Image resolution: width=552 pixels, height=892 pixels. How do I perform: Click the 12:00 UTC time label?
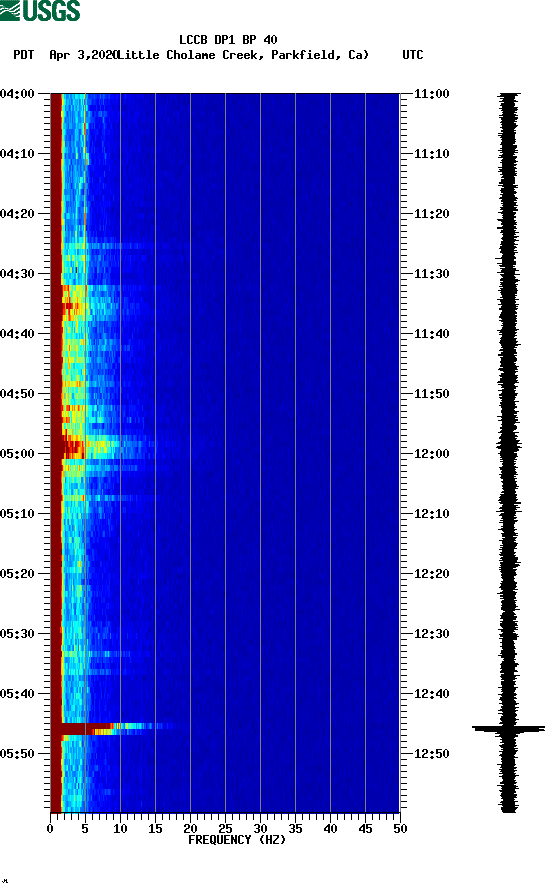point(431,453)
